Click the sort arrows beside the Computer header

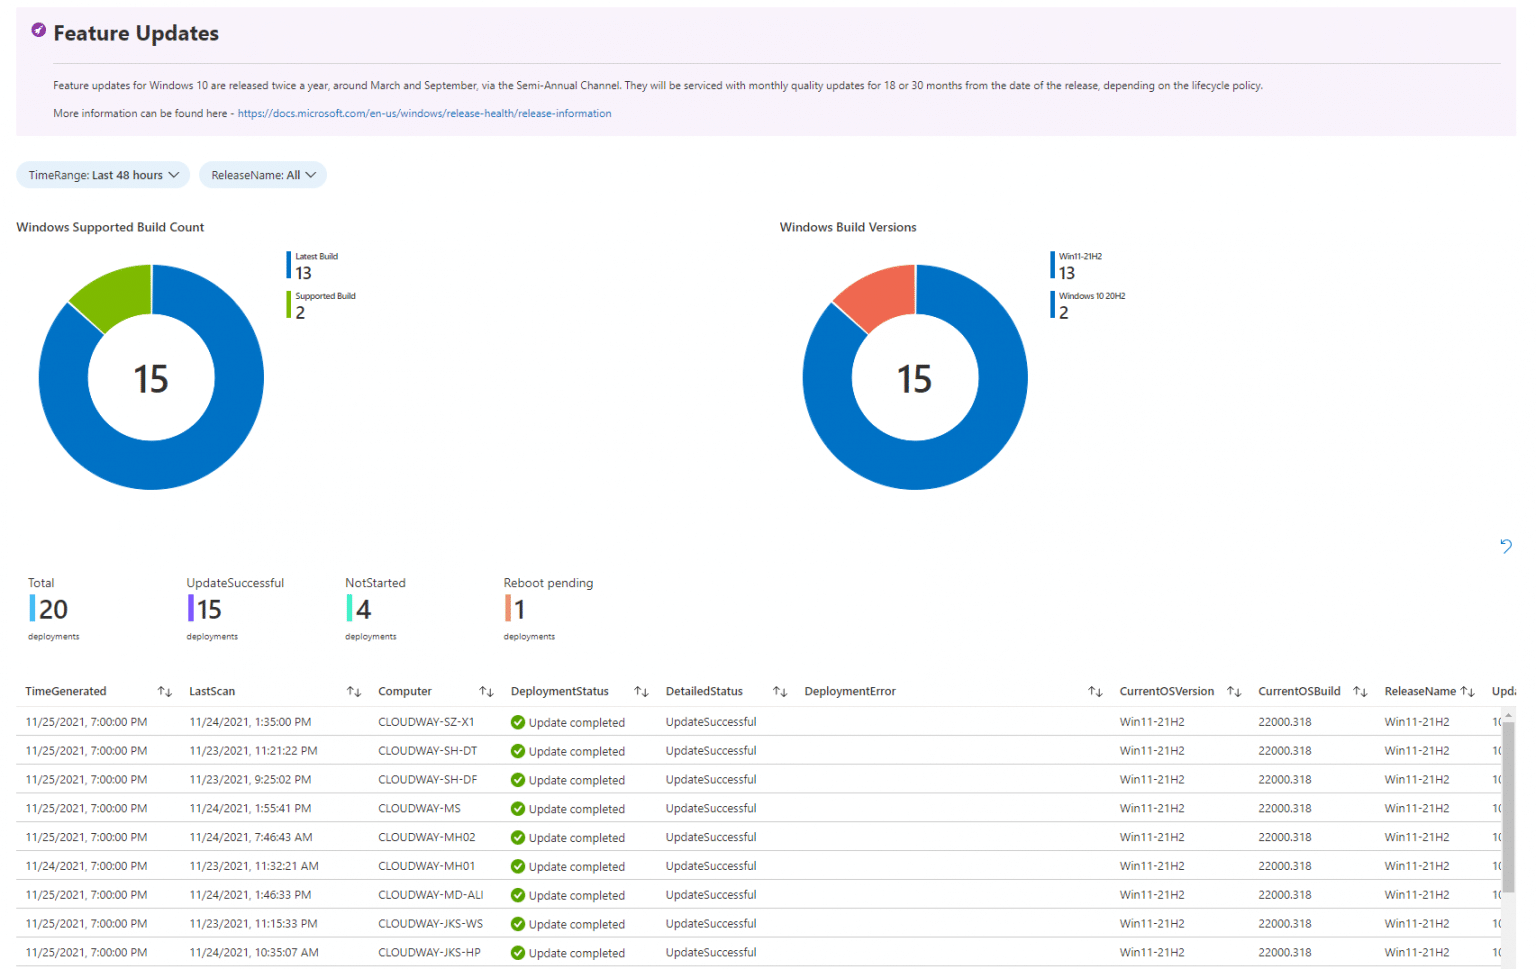pos(487,691)
